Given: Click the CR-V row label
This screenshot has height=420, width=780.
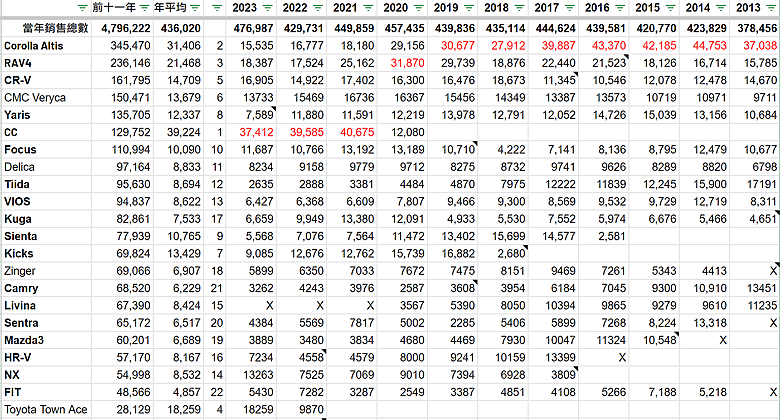Looking at the screenshot, I should coord(17,80).
